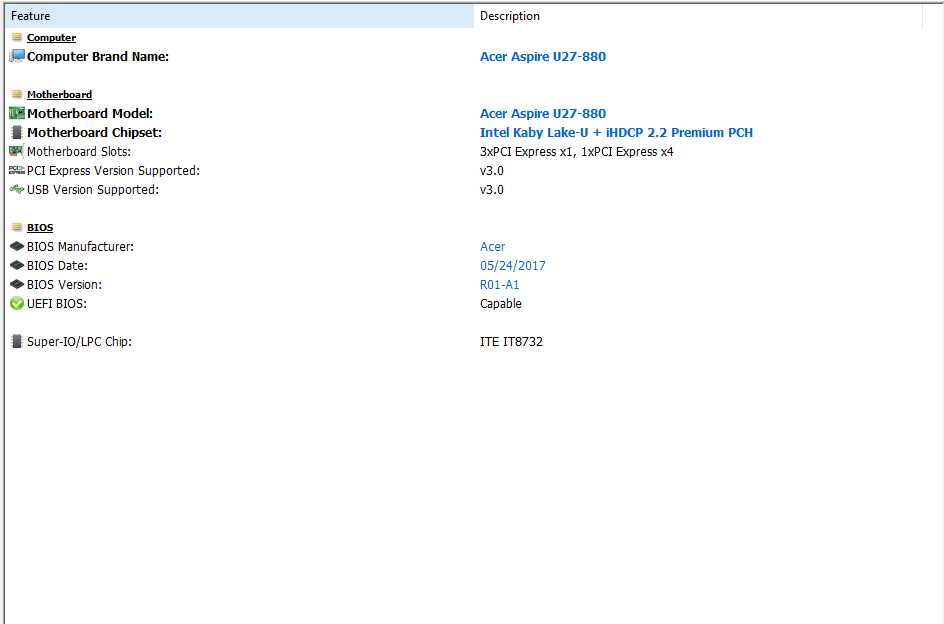
Task: Select the BIOS Version label
Action: click(64, 284)
